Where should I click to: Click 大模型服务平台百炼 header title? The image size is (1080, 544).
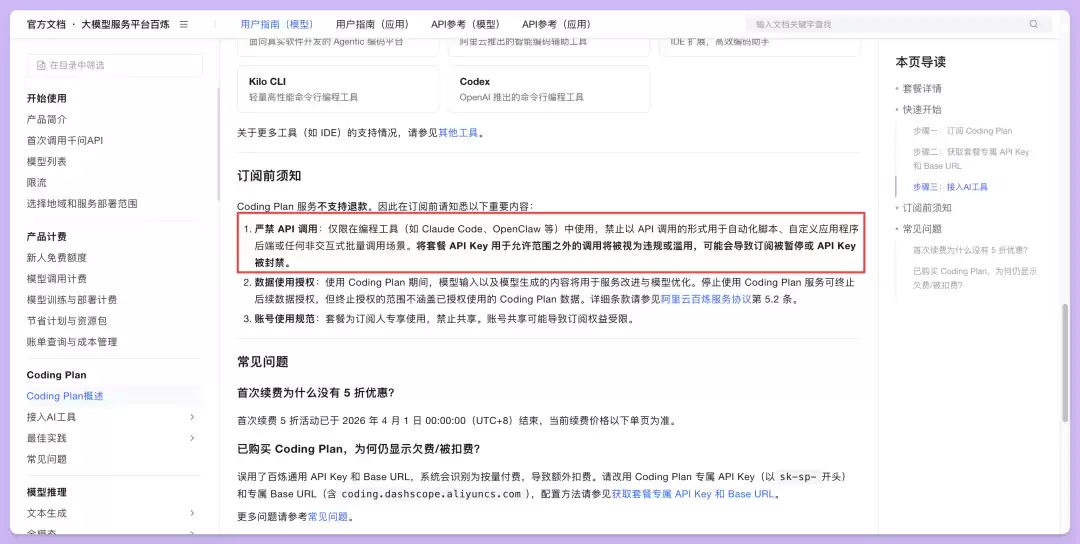(x=125, y=24)
